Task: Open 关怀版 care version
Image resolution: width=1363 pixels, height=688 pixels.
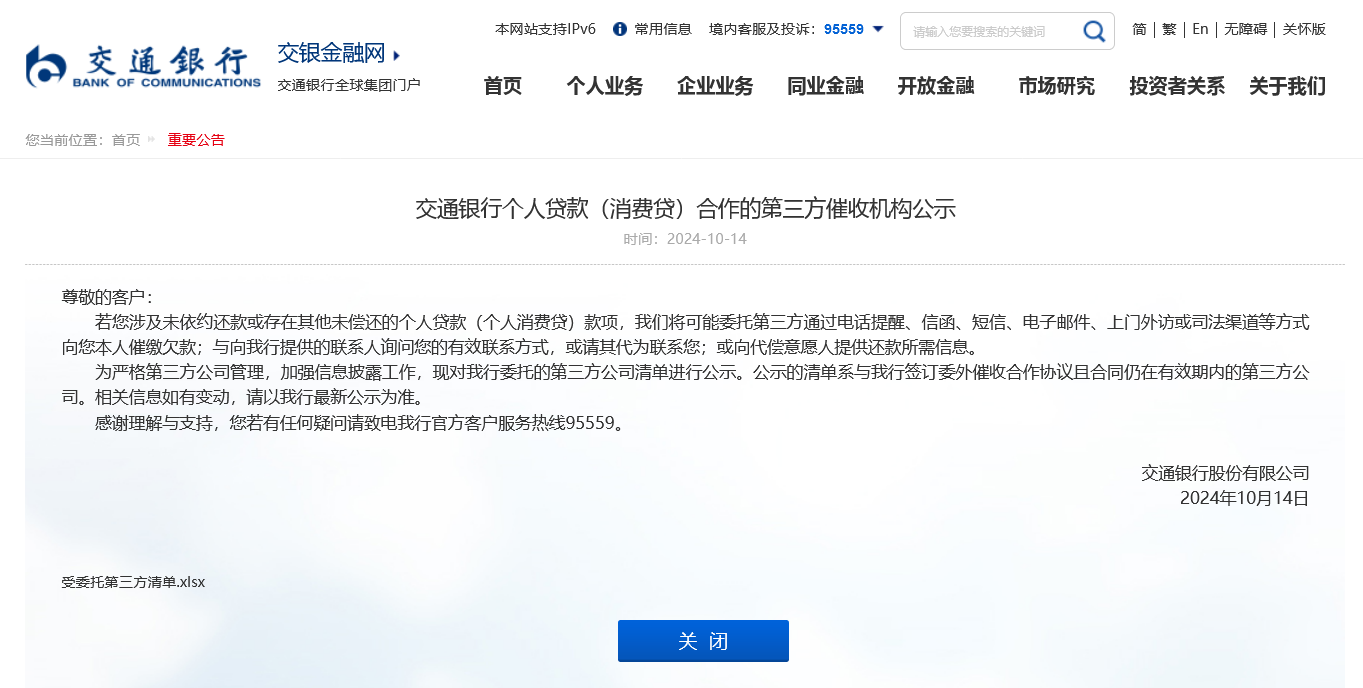Action: click(x=1304, y=29)
